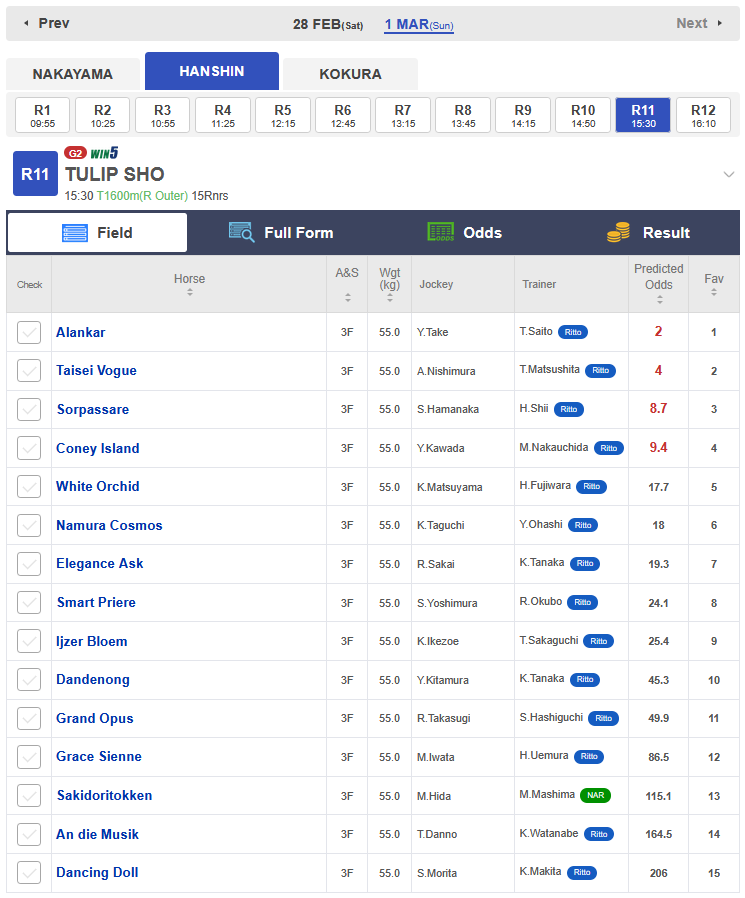Open horse page for Dancing Doll
Screen dimensions: 745x898
pos(97,872)
